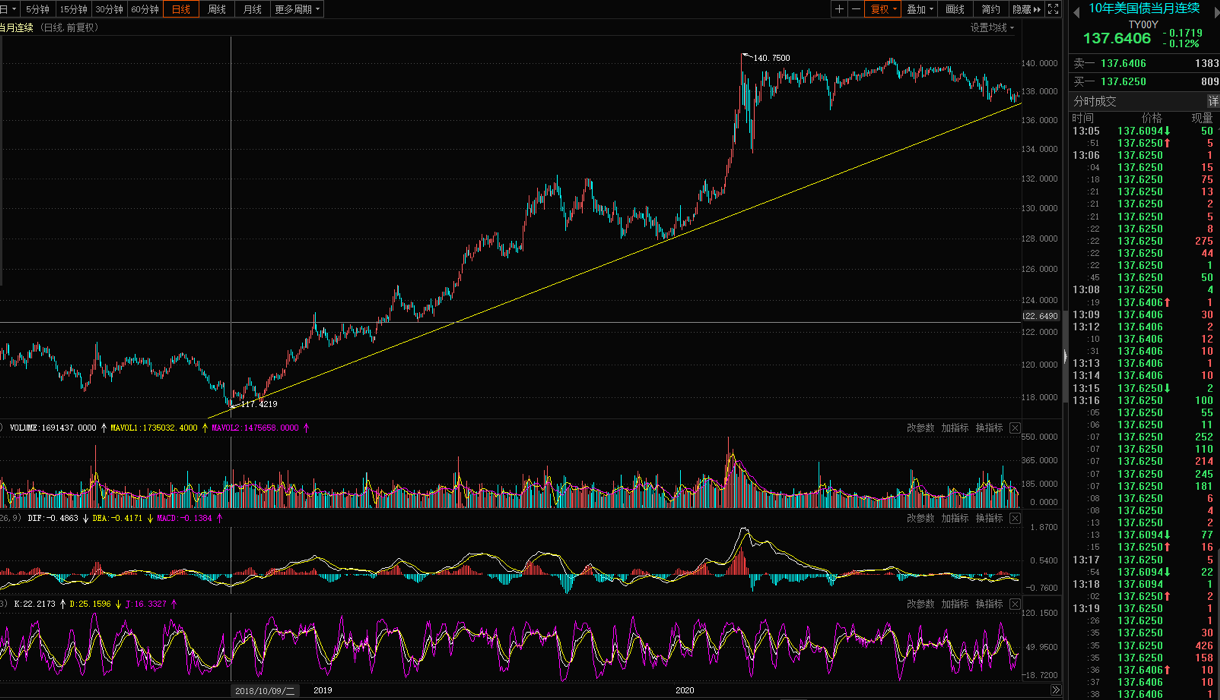Click the zoom in plus icon

(839, 9)
